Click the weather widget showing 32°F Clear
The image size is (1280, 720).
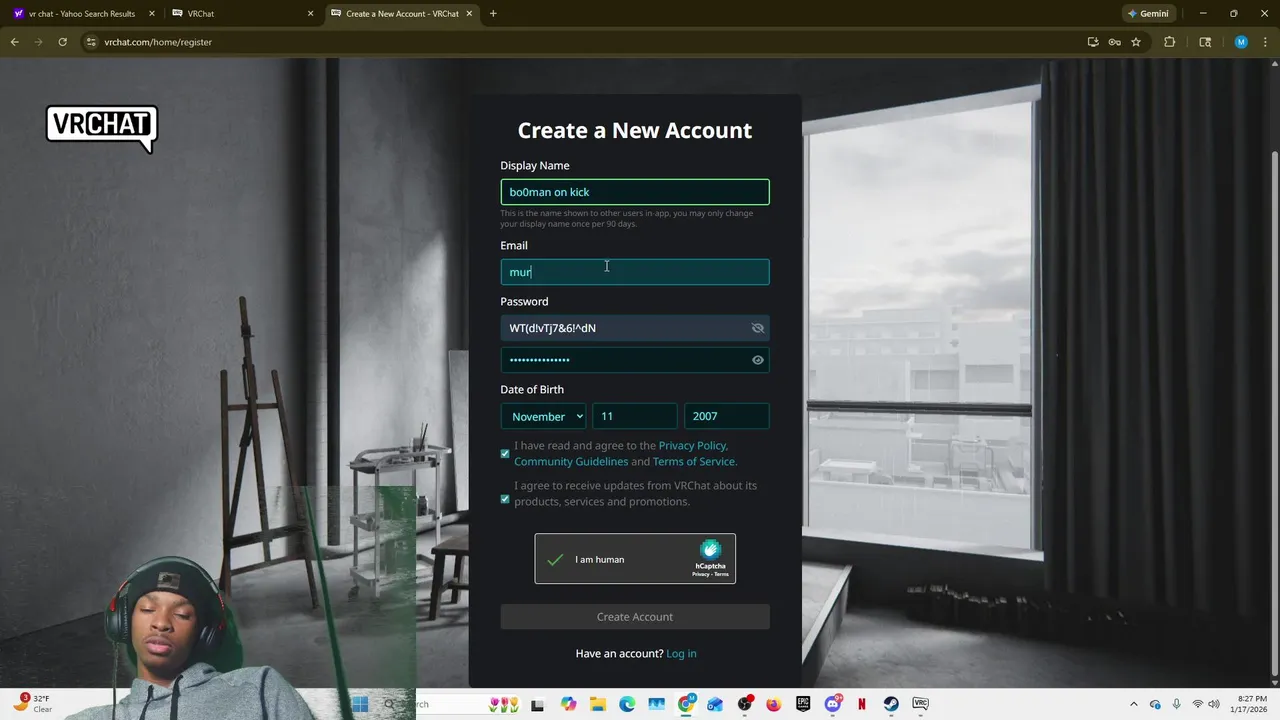[33, 704]
